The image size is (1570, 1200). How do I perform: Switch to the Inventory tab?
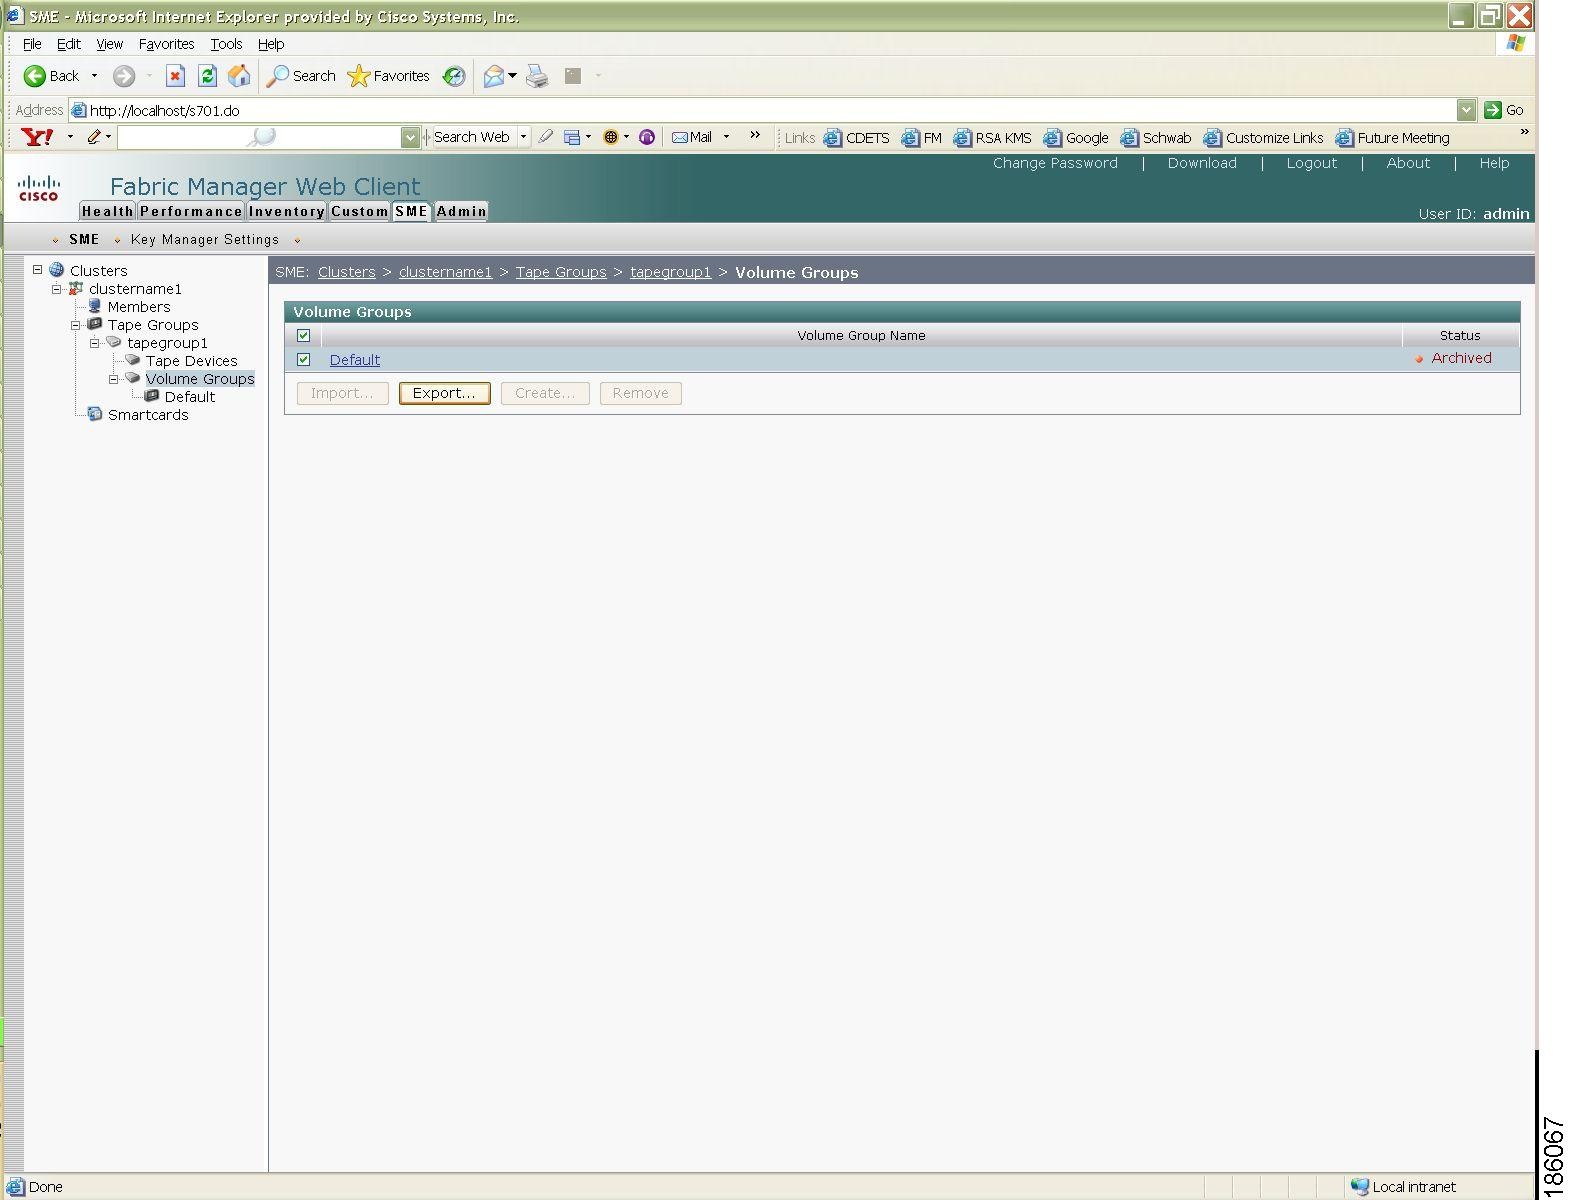point(286,211)
